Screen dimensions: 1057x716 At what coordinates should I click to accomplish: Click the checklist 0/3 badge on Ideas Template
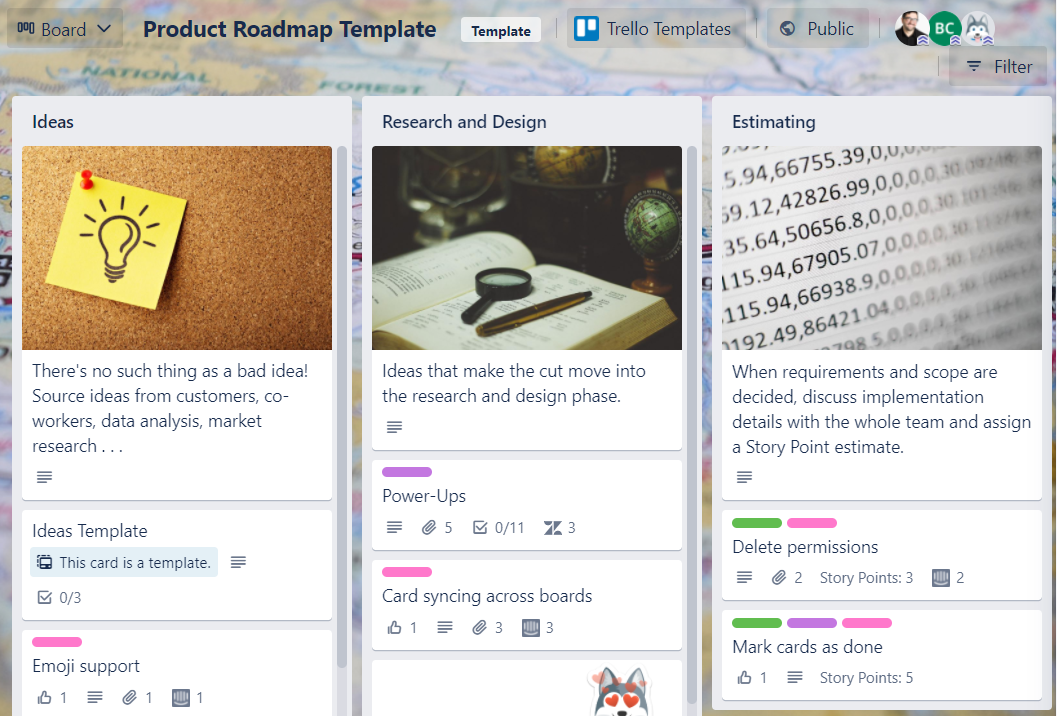pyautogui.click(x=58, y=598)
